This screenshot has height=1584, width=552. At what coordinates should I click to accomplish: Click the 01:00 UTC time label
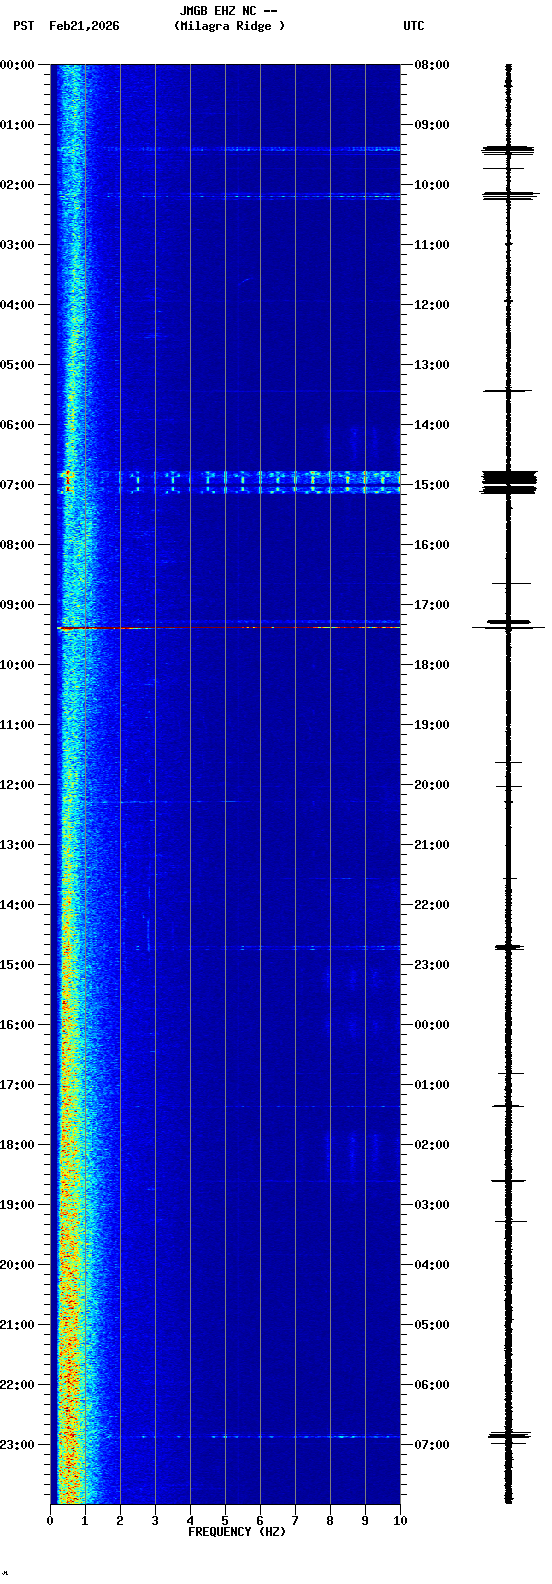[x=432, y=1085]
